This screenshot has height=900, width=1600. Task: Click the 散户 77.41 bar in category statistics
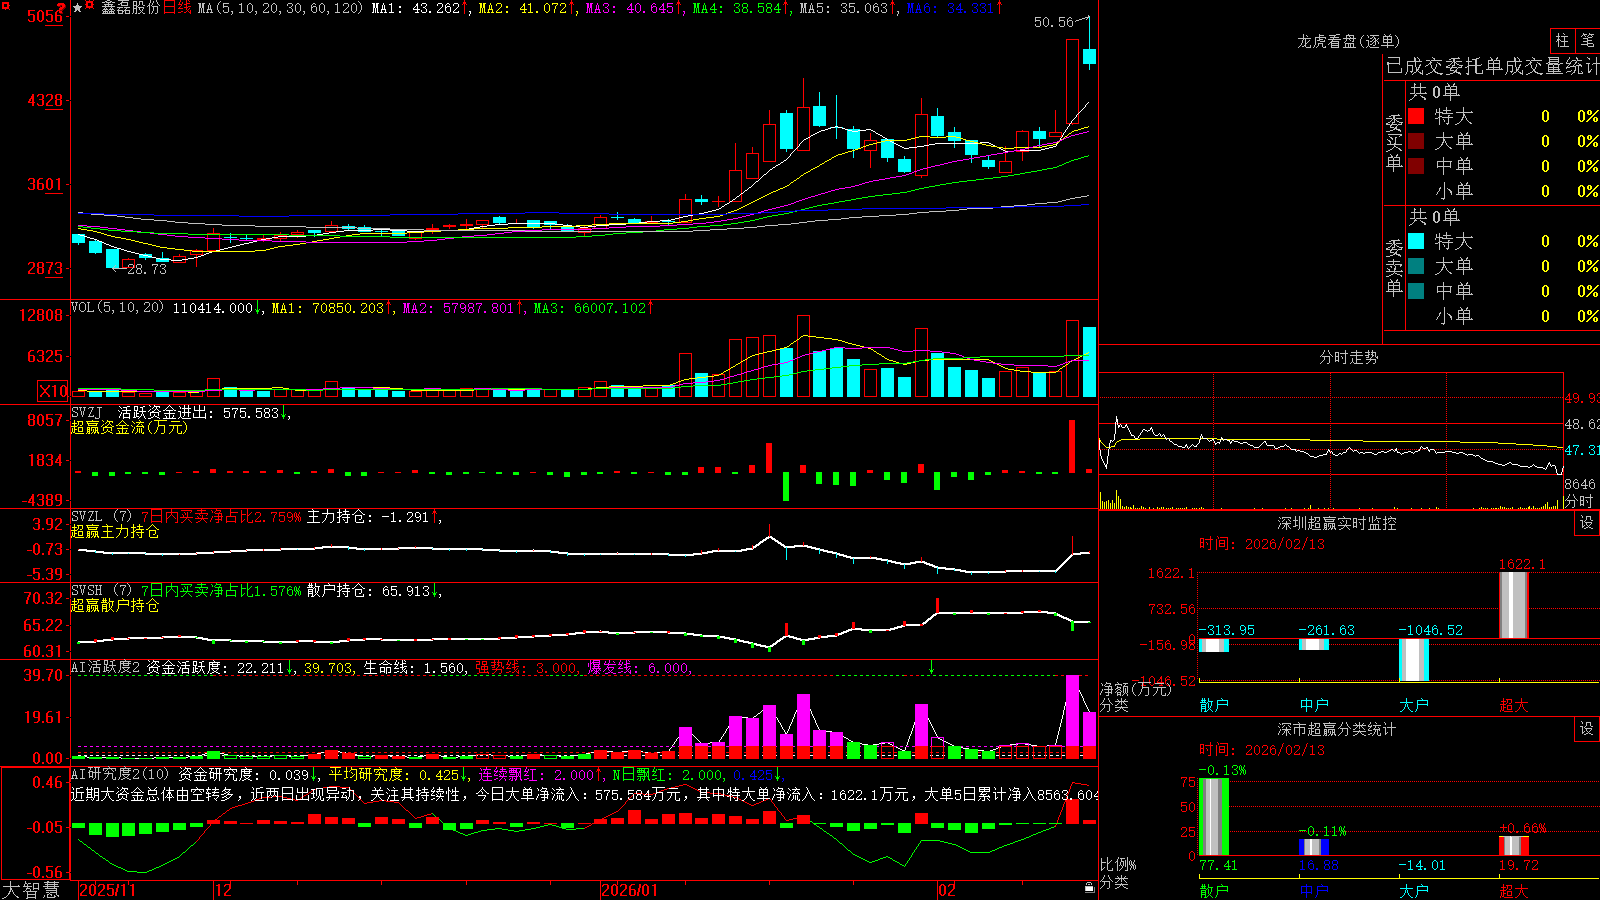[x=1214, y=816]
